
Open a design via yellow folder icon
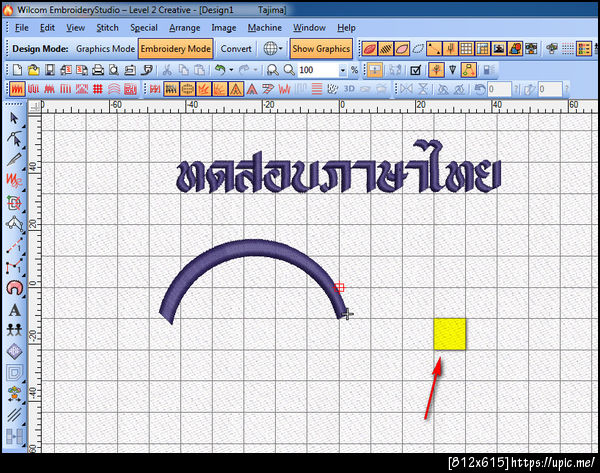(x=34, y=70)
